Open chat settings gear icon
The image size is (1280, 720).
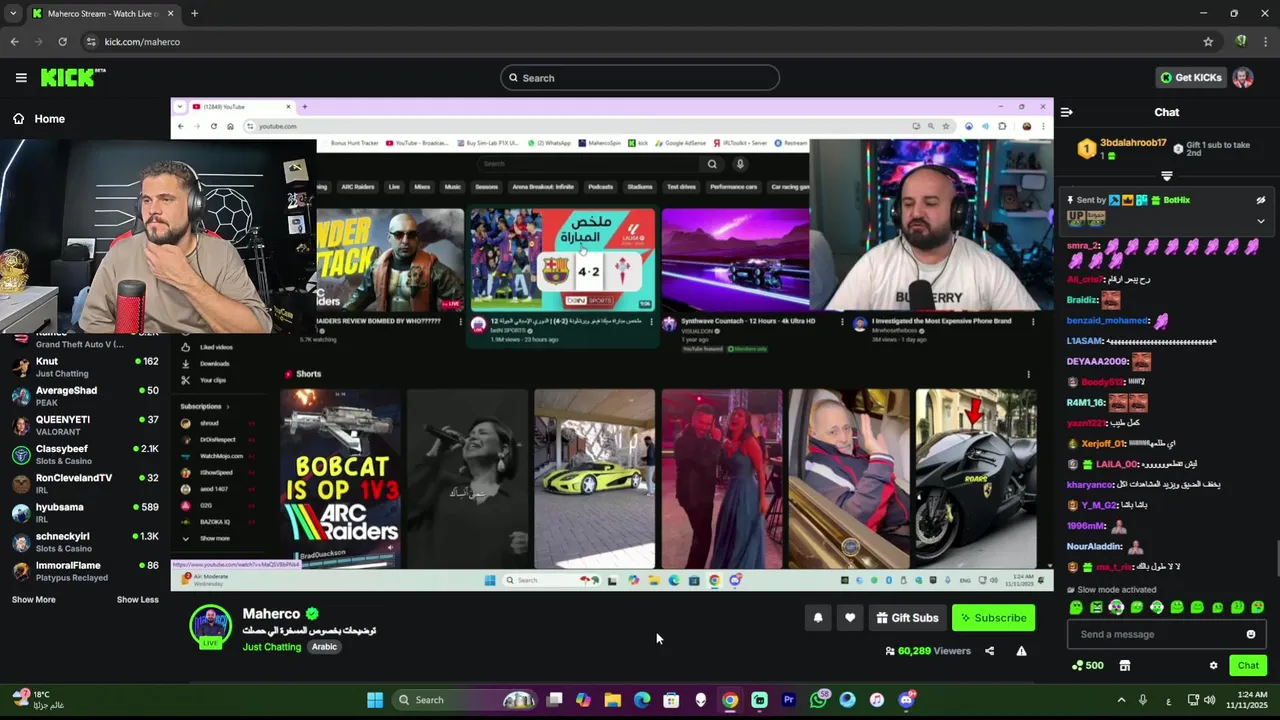[x=1213, y=666]
